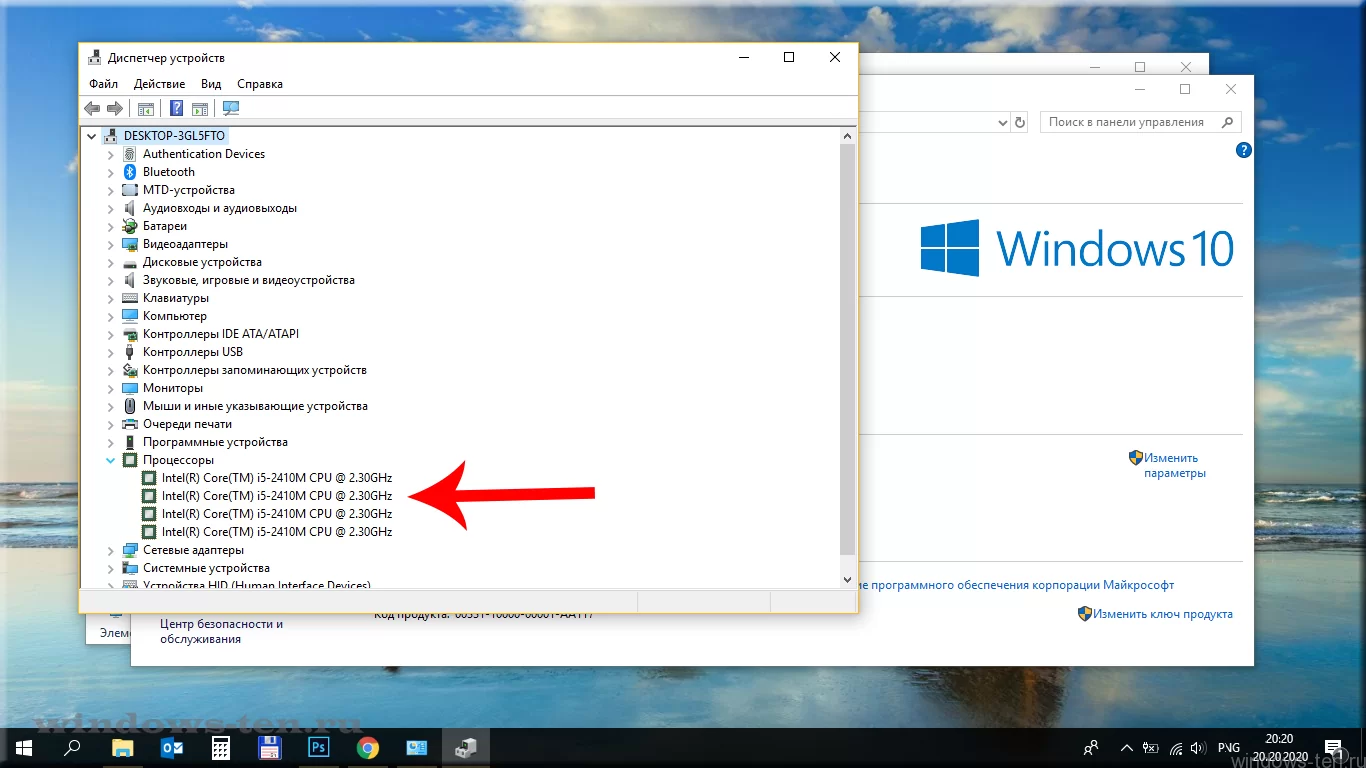Open the floppy disk taskbar app
Viewport: 1366px width, 768px height.
pos(270,748)
